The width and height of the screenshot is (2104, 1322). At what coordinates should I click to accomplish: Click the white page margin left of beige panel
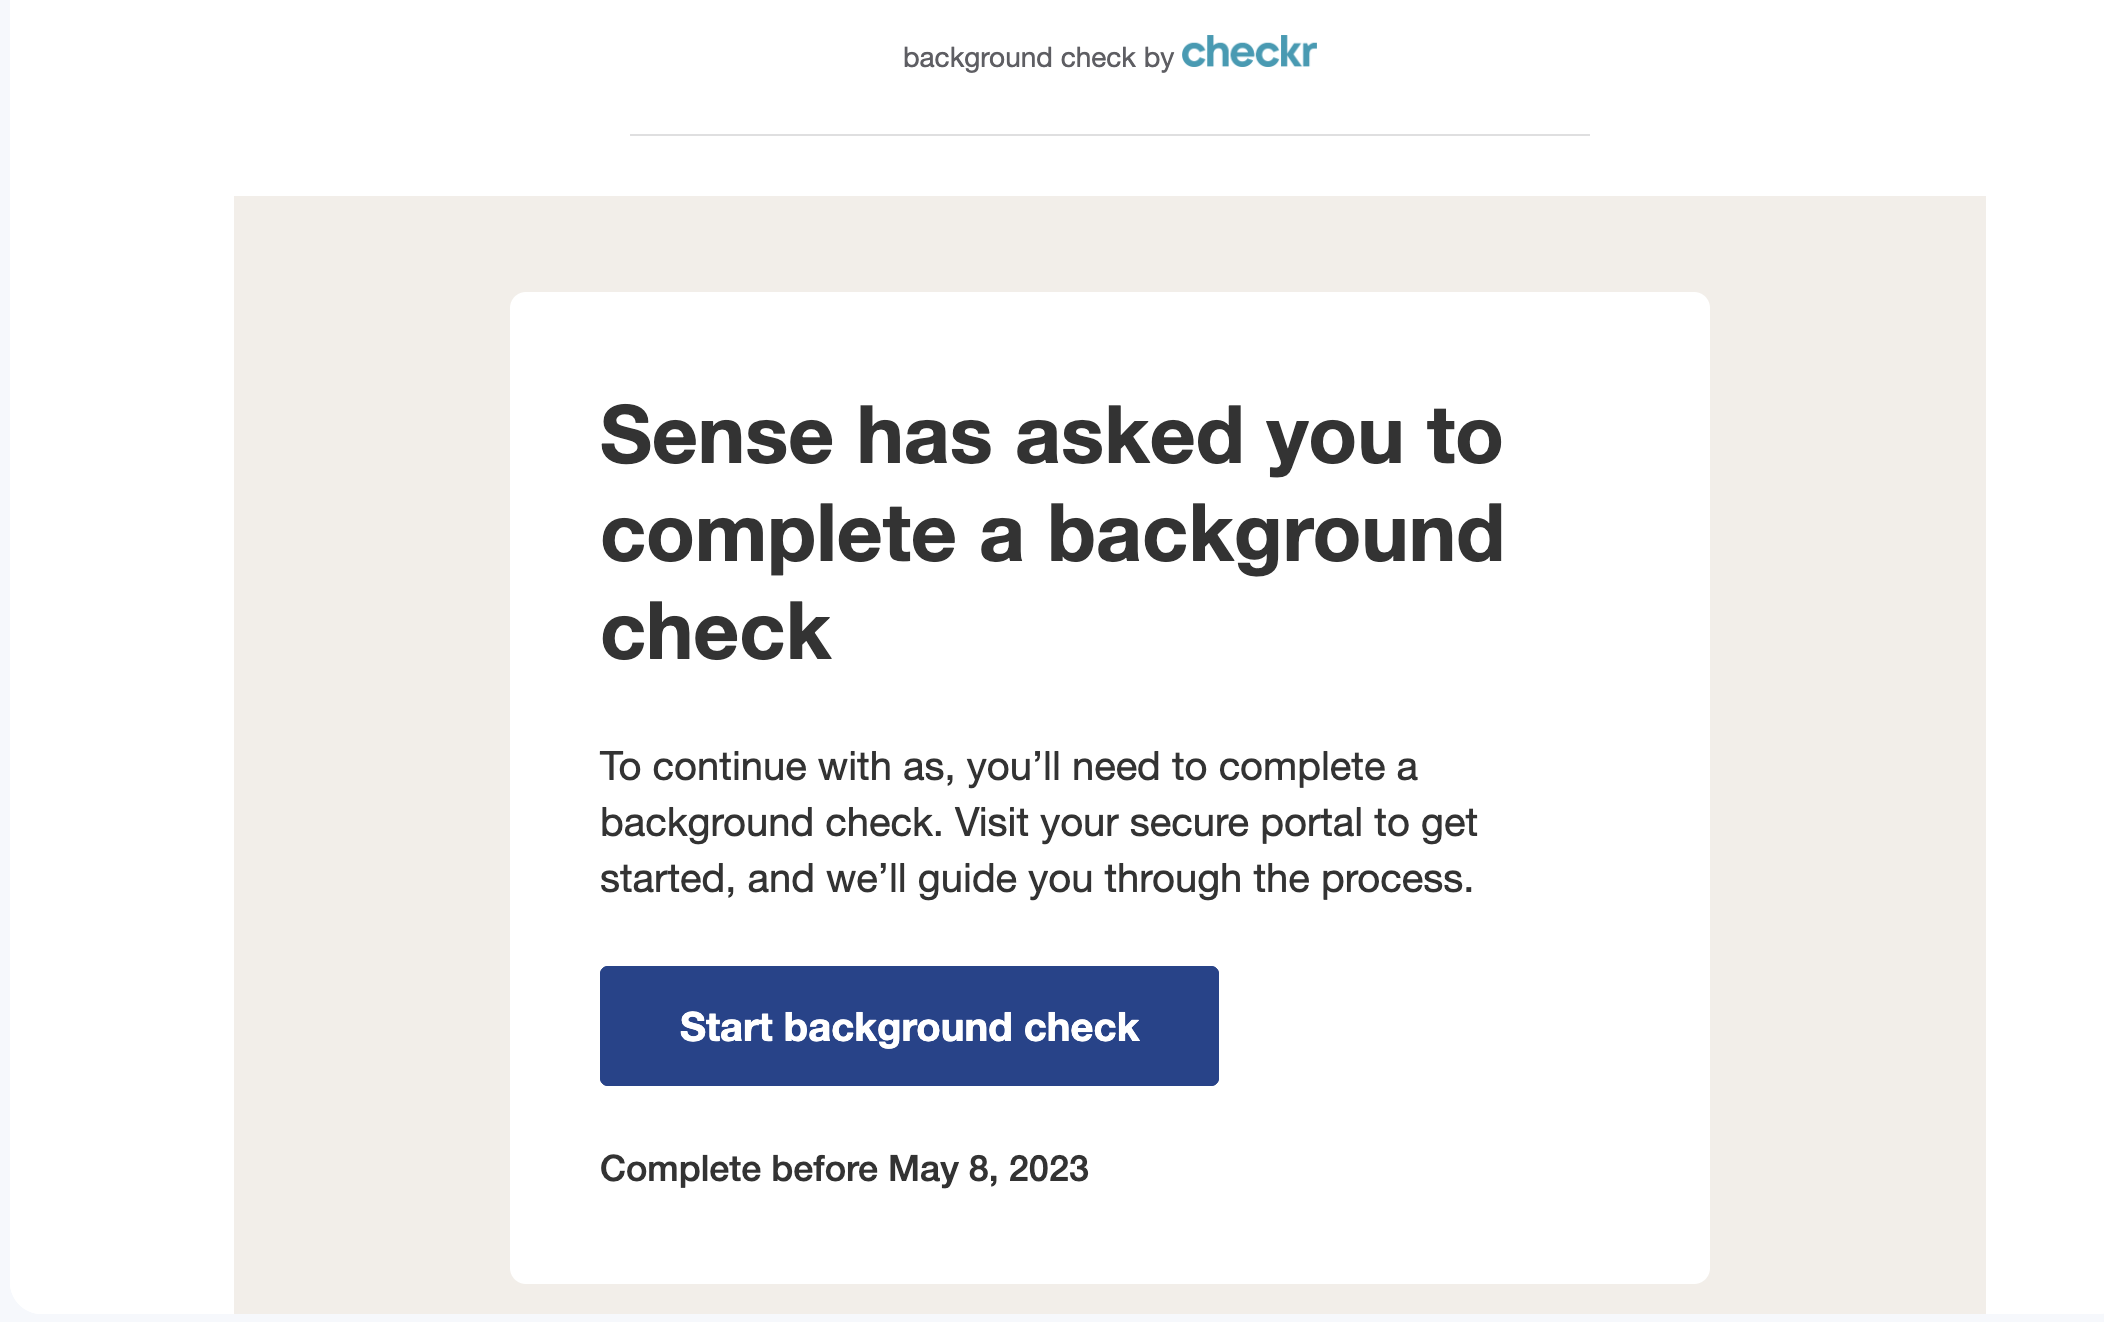(122, 700)
